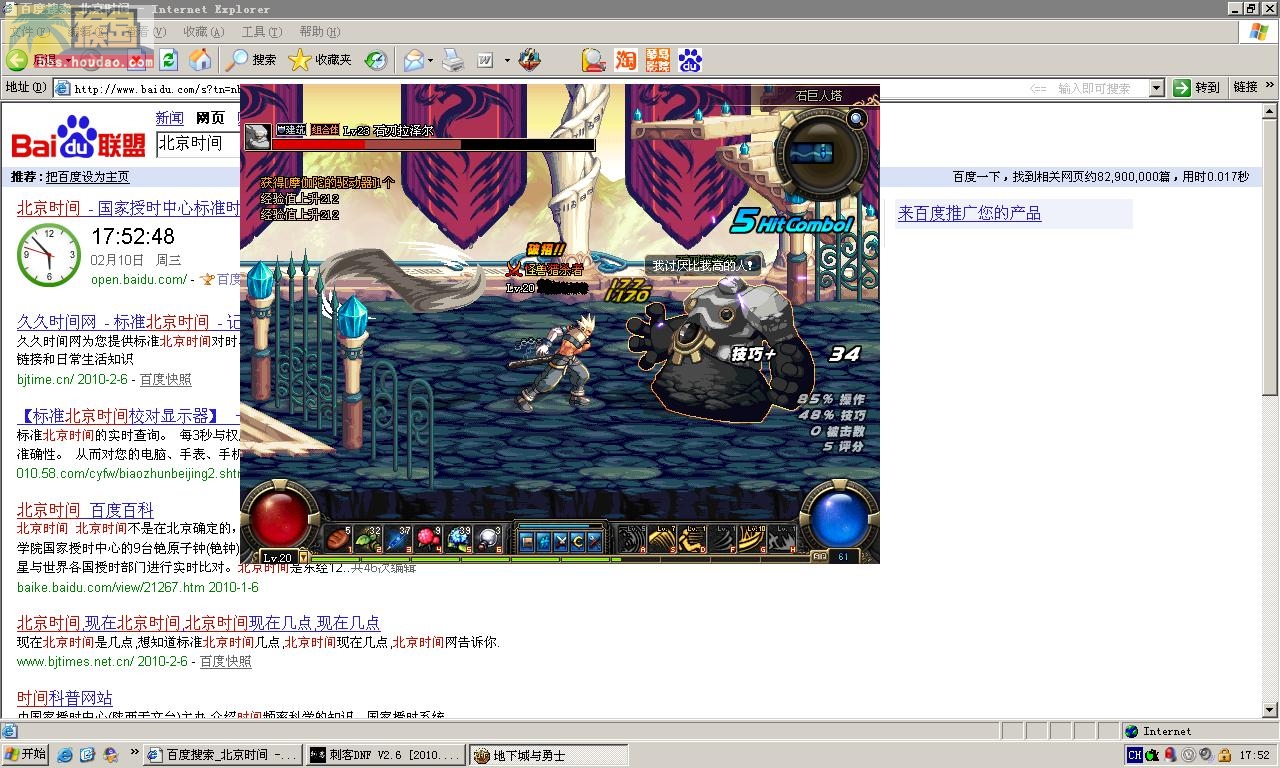Image resolution: width=1280 pixels, height=768 pixels.
Task: Expand the Lv.20 dropdown arrow in game
Action: coord(304,557)
